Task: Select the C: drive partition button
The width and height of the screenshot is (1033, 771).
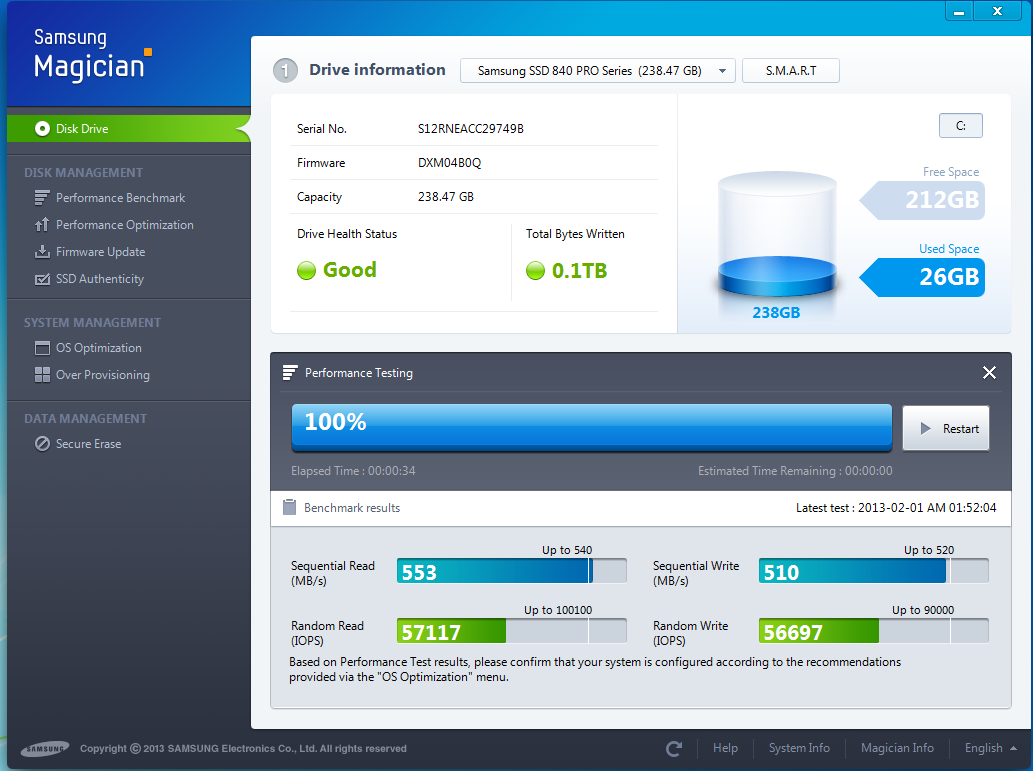Action: pyautogui.click(x=960, y=126)
